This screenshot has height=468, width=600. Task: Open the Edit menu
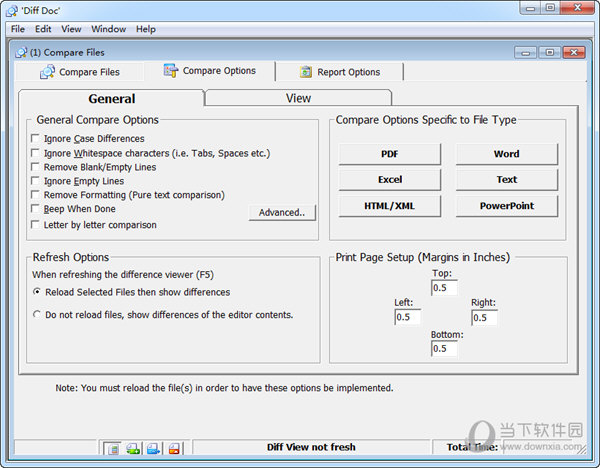point(43,29)
